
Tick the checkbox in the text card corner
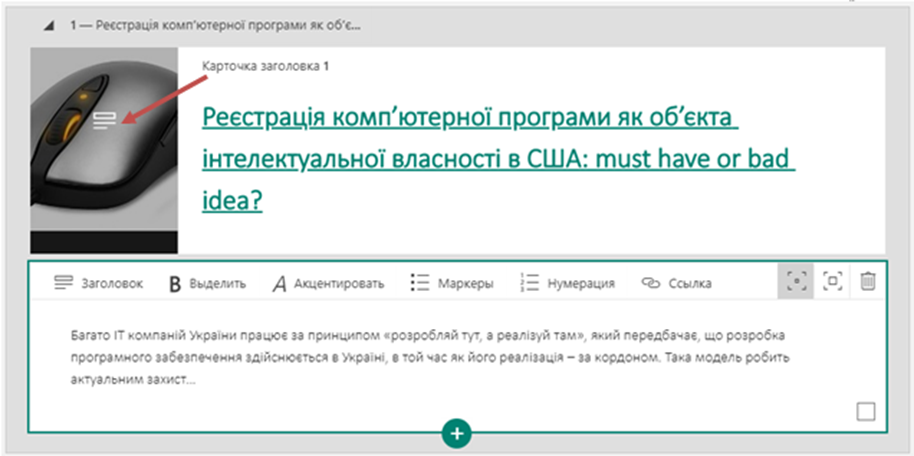[x=866, y=412]
